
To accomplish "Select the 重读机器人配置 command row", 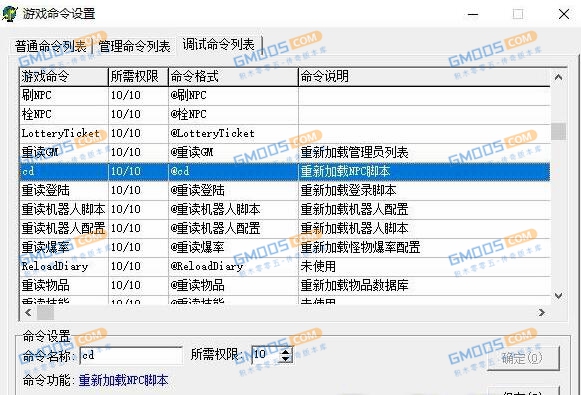I will click(285, 228).
